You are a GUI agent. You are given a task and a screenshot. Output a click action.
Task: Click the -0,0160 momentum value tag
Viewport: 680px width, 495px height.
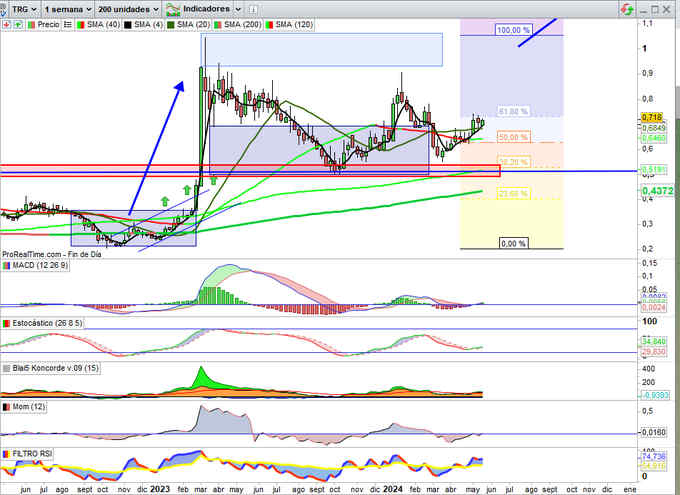[x=654, y=433]
